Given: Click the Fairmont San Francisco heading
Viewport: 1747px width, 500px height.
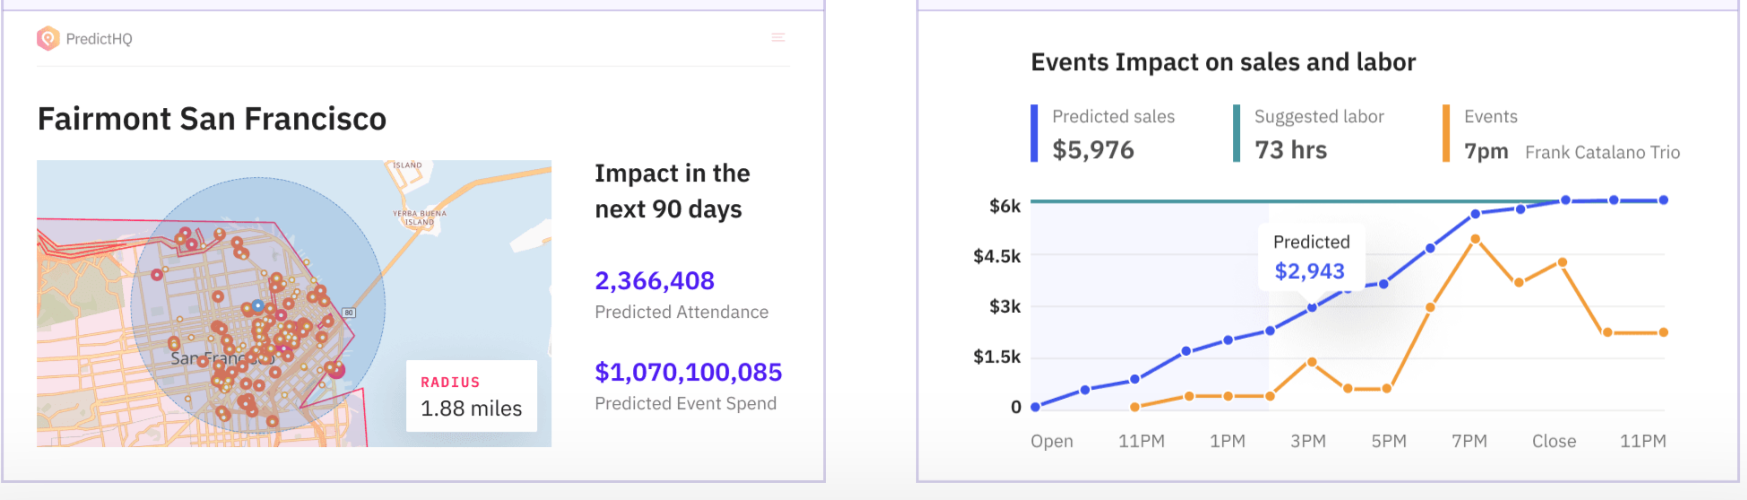Looking at the screenshot, I should [212, 119].
